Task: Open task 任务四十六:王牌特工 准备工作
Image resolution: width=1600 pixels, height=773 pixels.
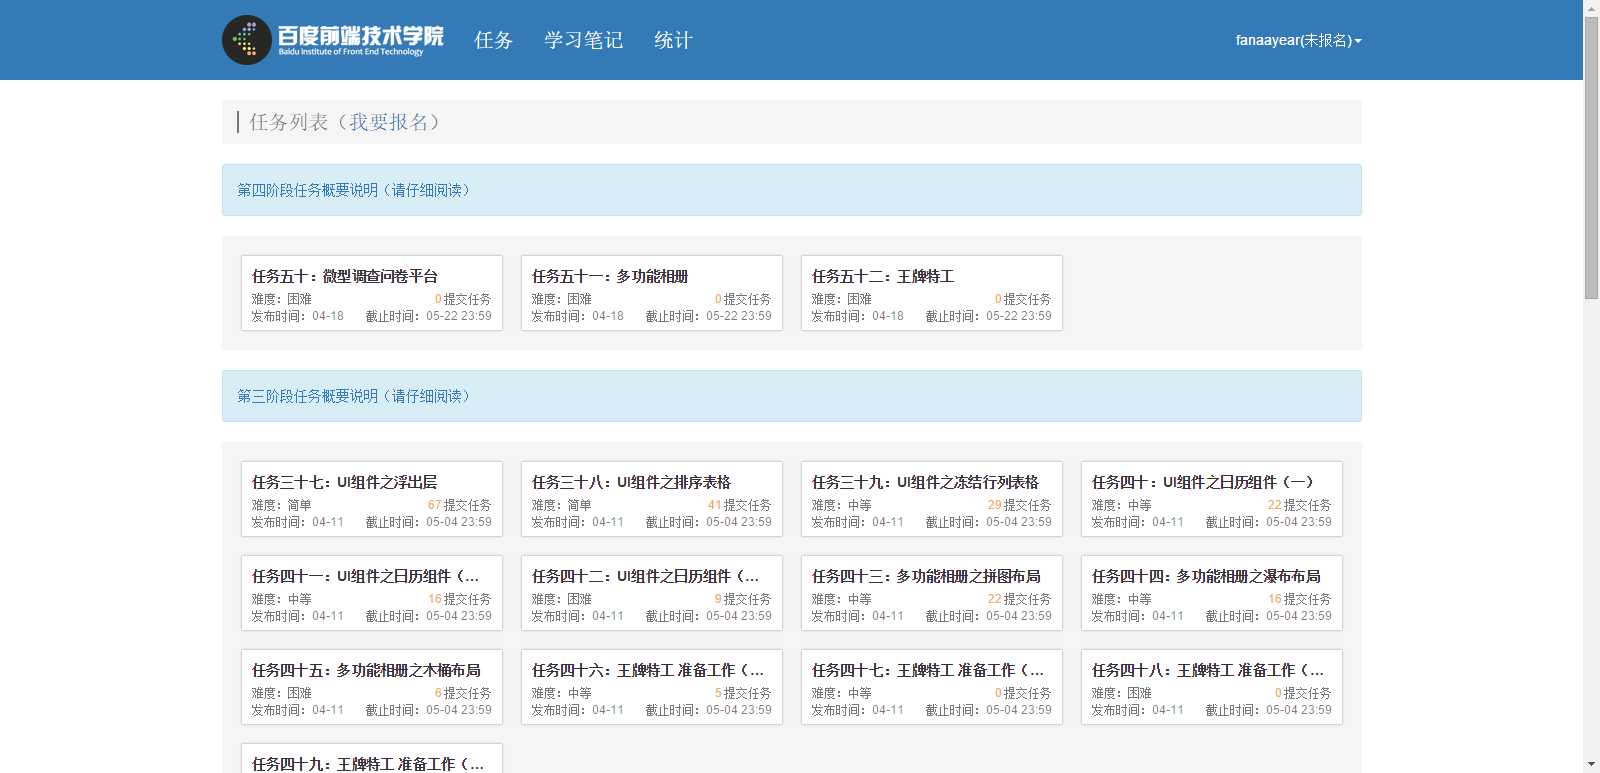Action: [648, 670]
